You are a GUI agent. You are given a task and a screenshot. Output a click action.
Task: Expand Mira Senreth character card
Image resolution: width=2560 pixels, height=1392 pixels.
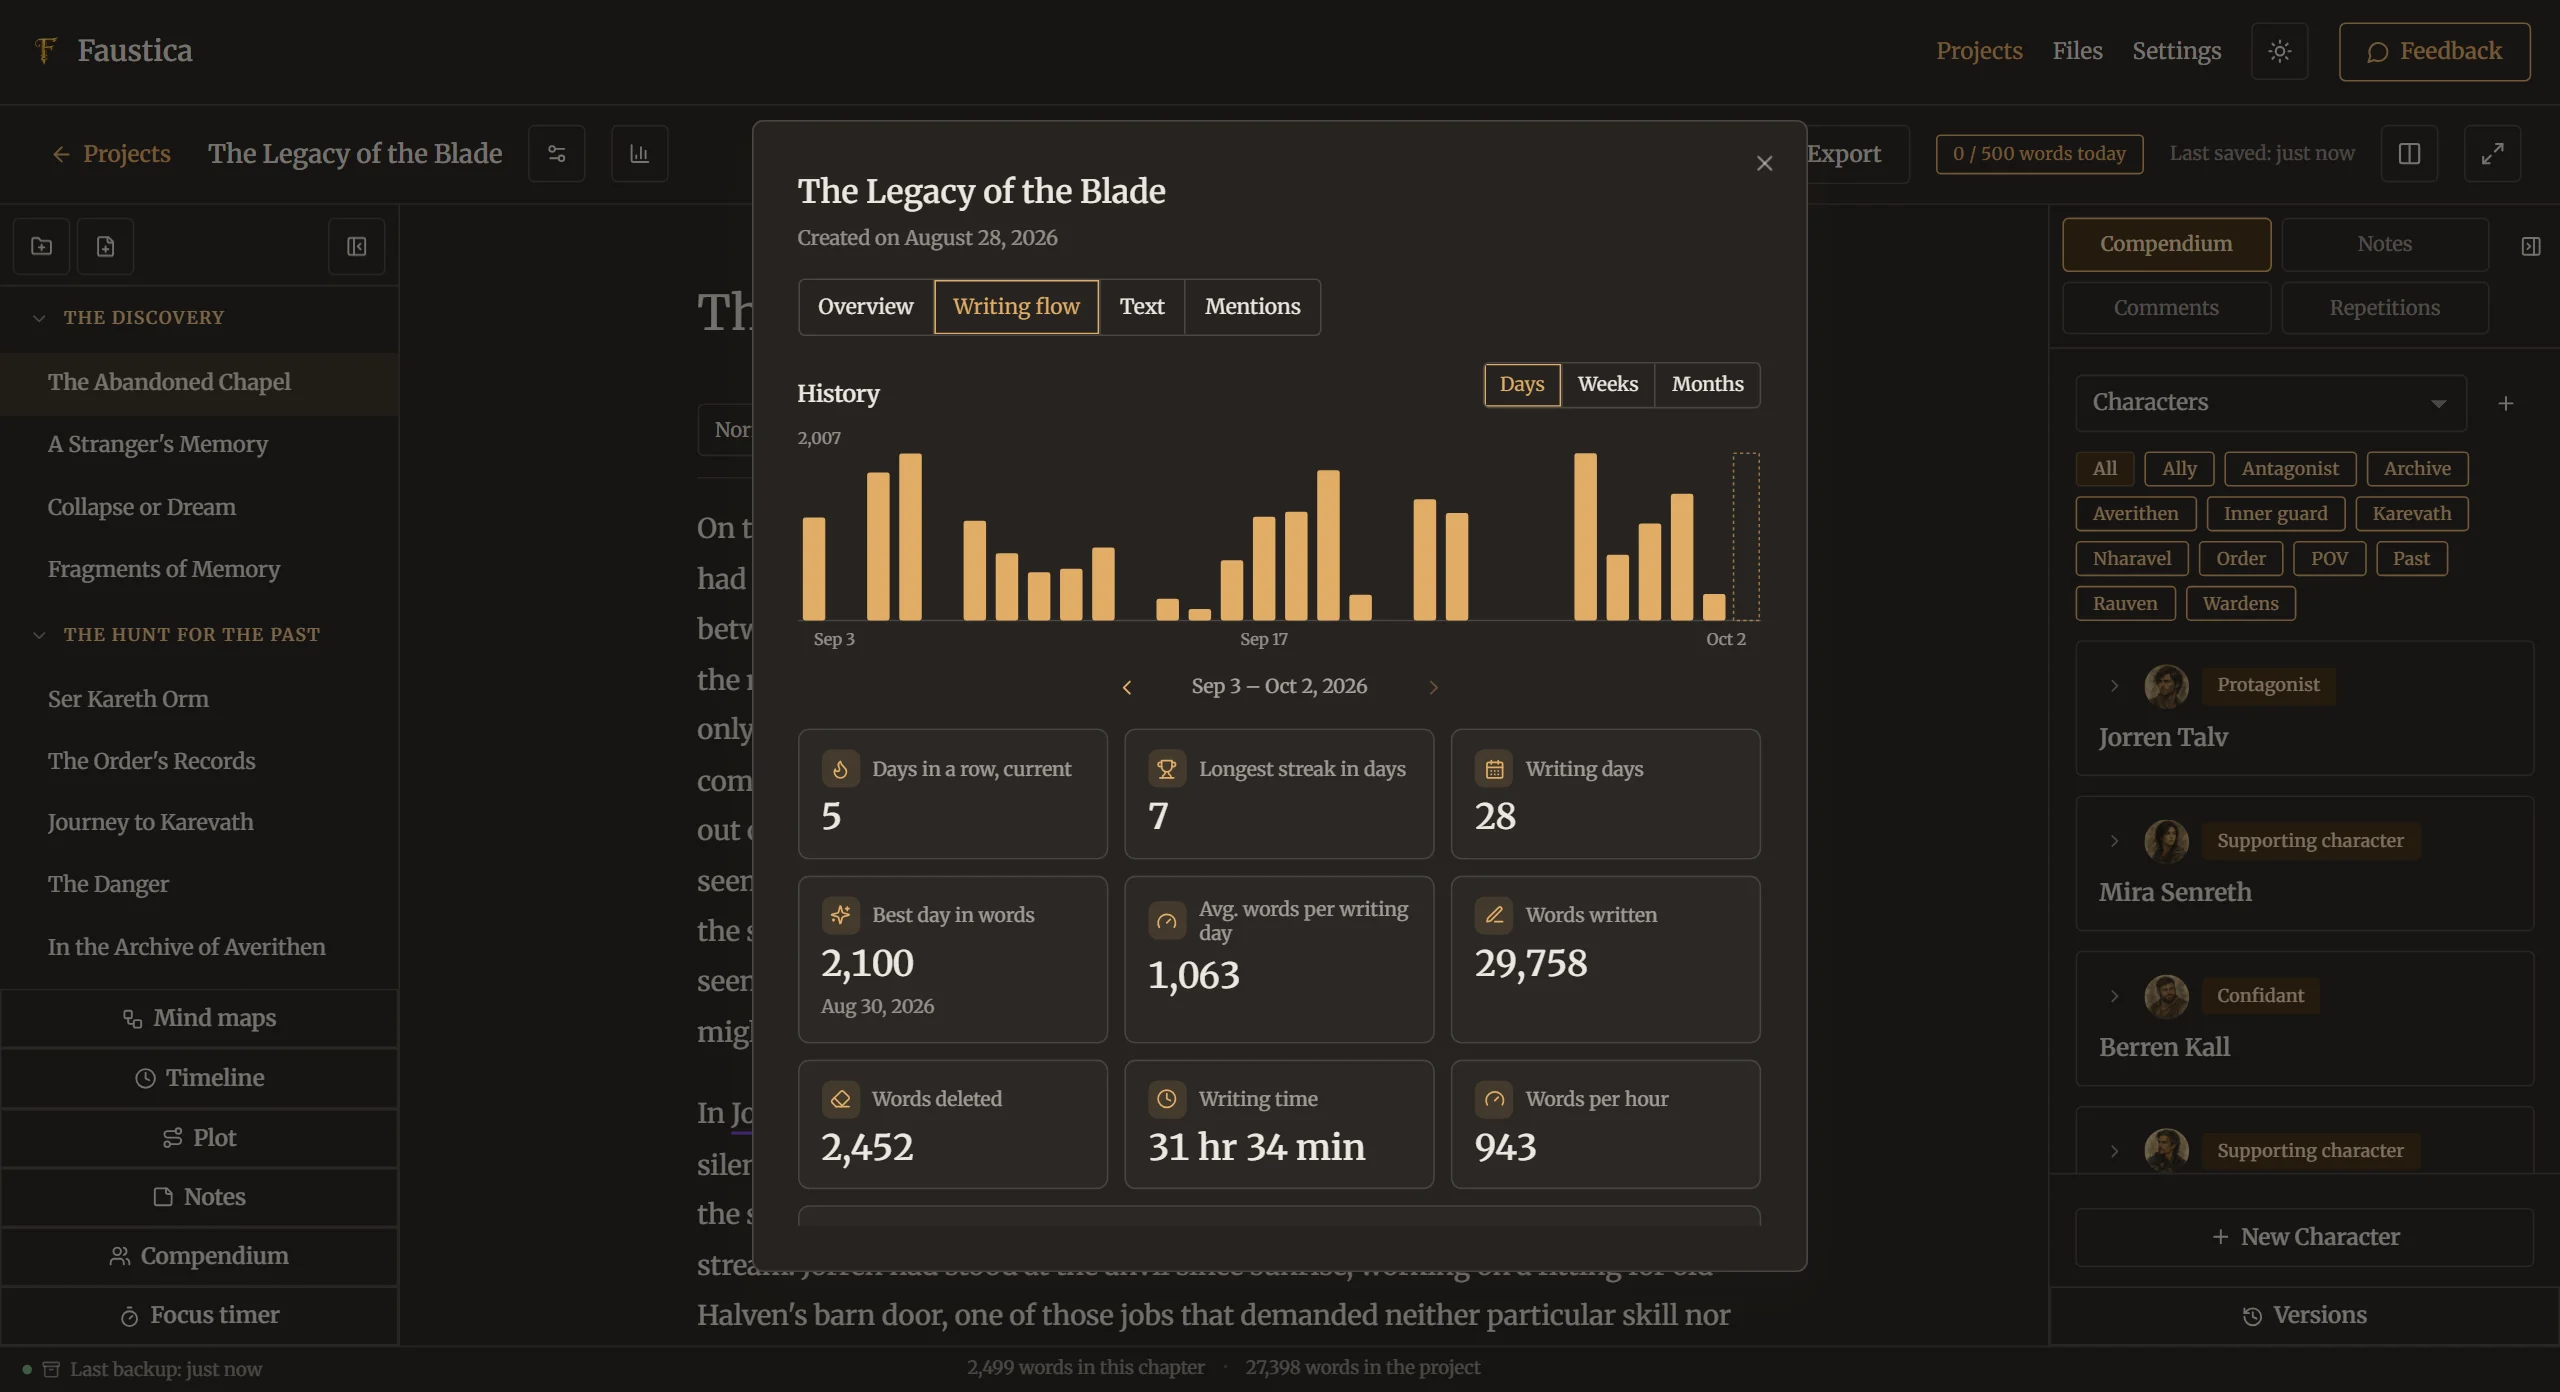(2114, 841)
